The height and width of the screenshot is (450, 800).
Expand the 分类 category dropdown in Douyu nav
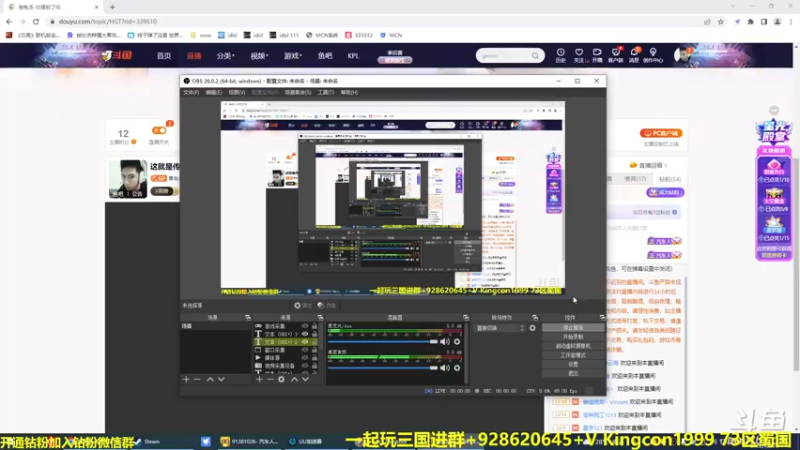tap(225, 56)
